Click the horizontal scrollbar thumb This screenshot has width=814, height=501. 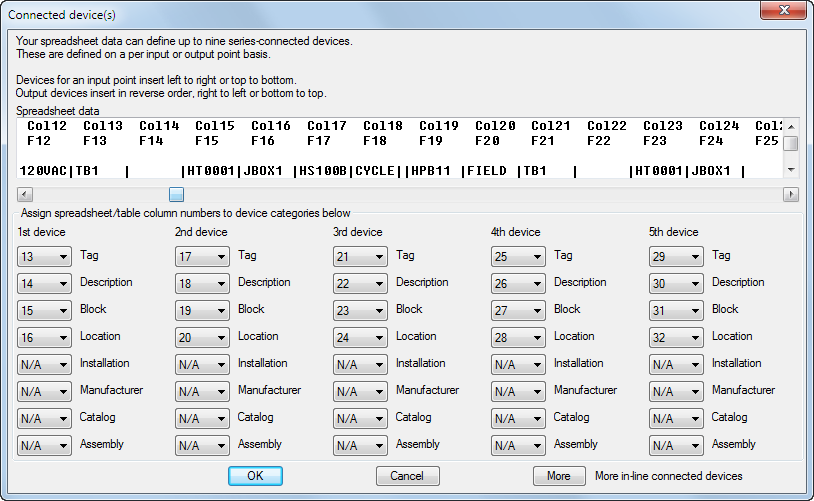(177, 195)
